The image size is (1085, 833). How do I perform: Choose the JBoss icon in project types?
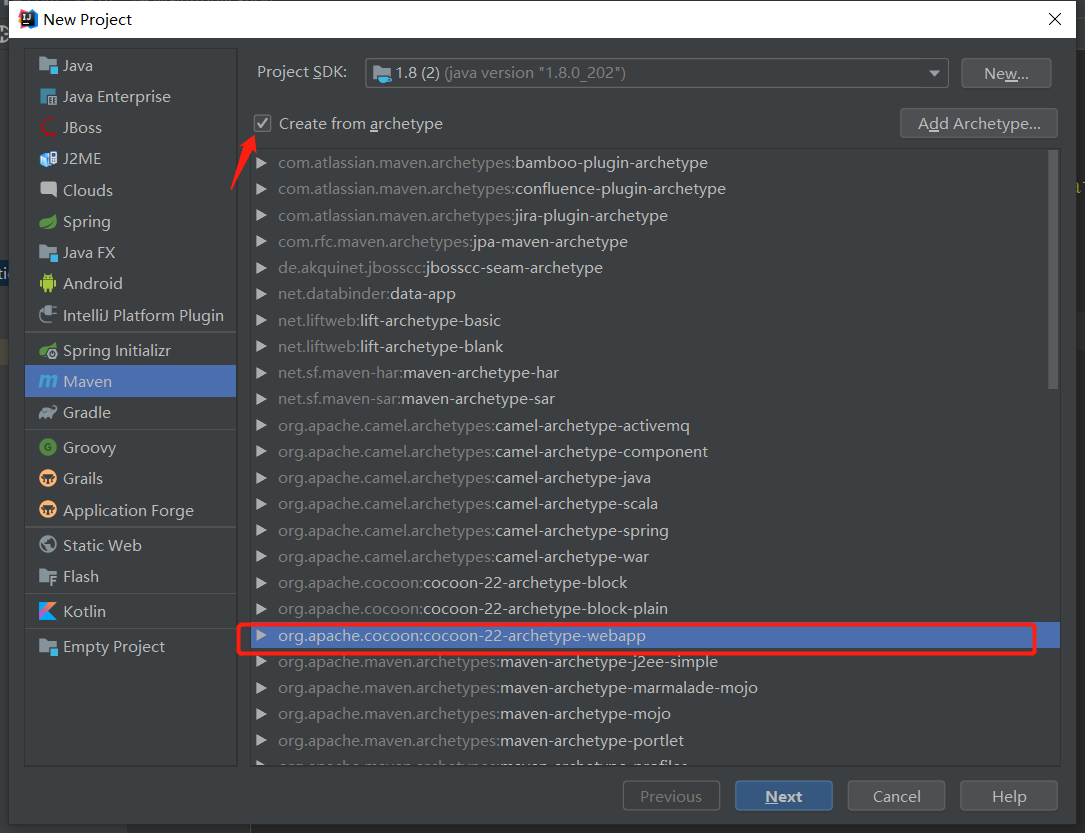[x=48, y=128]
